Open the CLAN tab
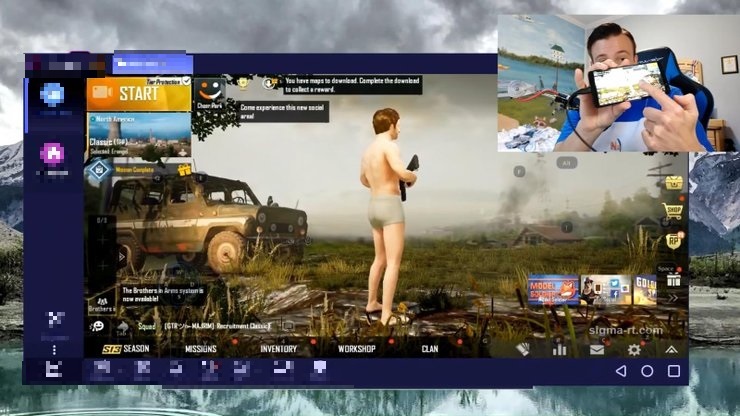This screenshot has width=740, height=416. (429, 349)
